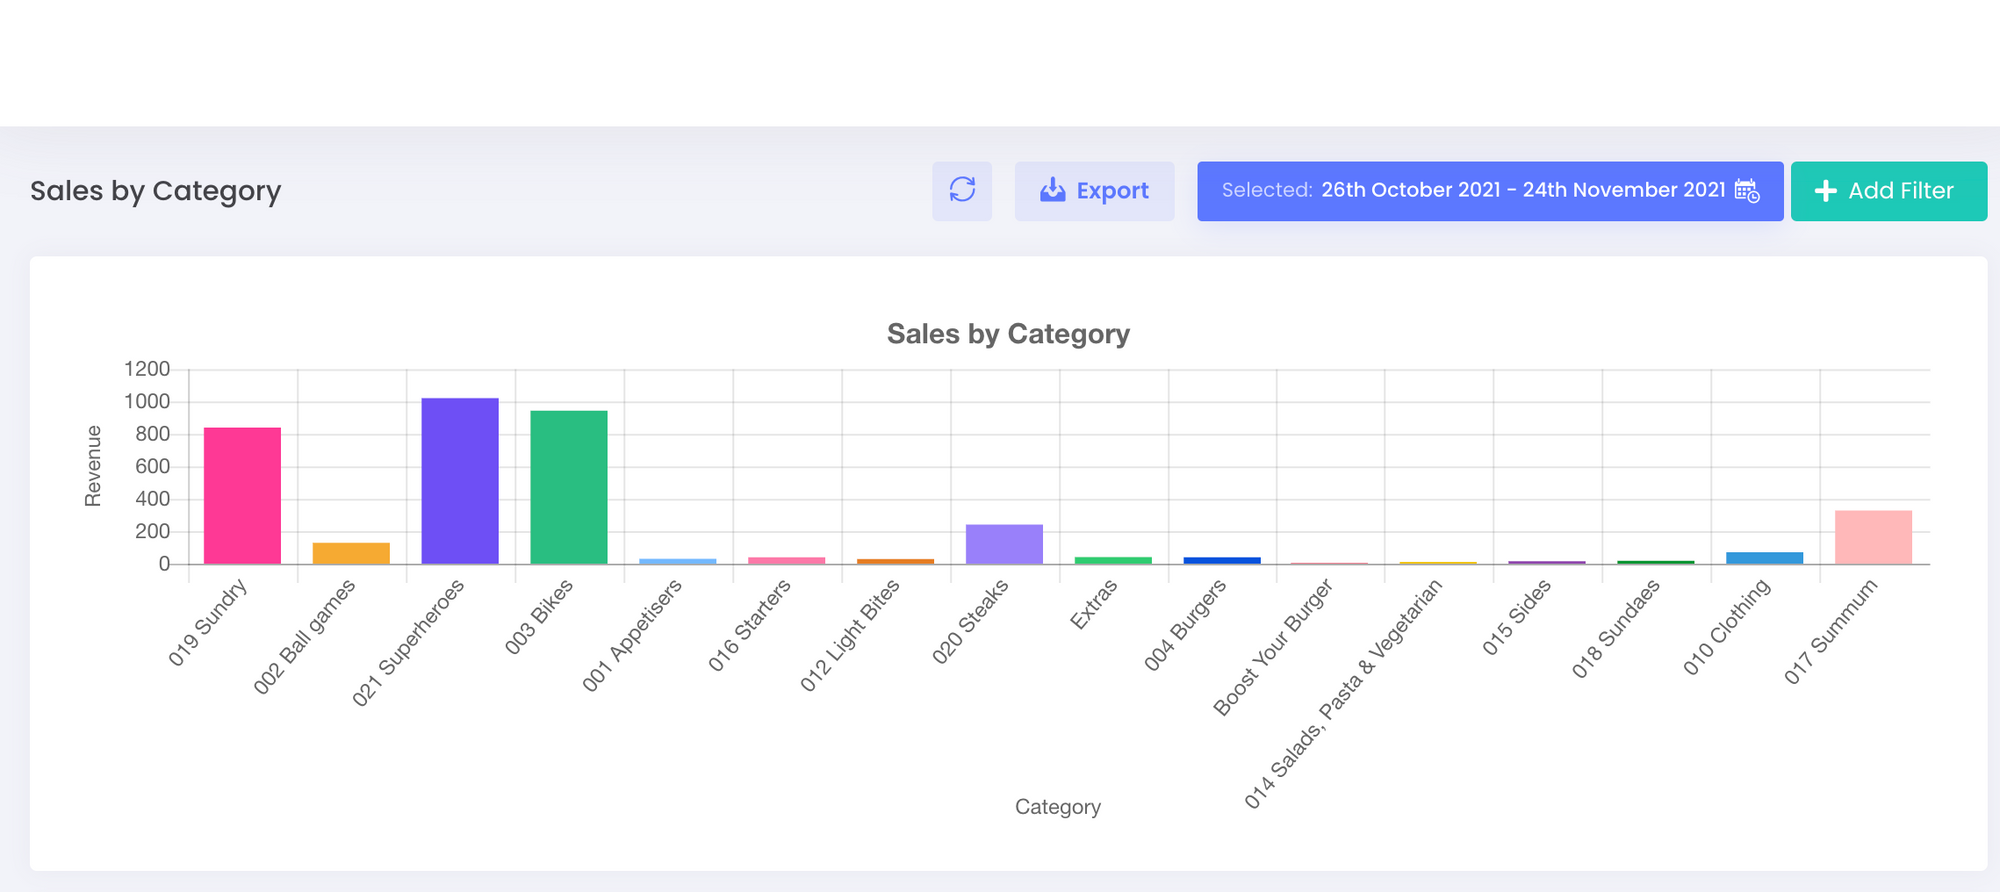Click the pink 019 Sundry bar
This screenshot has width=2000, height=892.
pos(242,495)
